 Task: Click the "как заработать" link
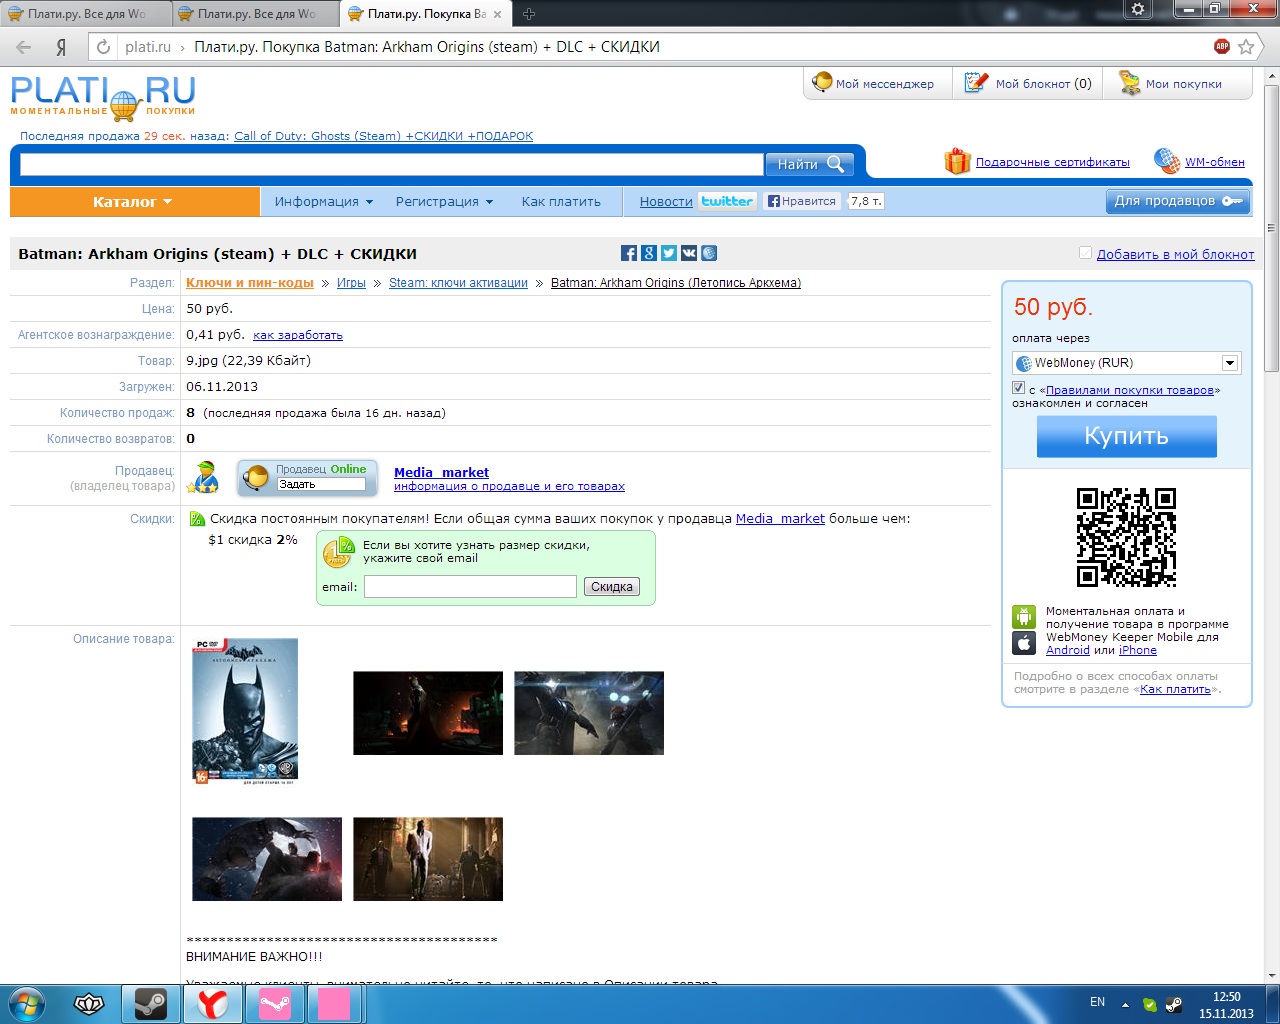click(298, 336)
